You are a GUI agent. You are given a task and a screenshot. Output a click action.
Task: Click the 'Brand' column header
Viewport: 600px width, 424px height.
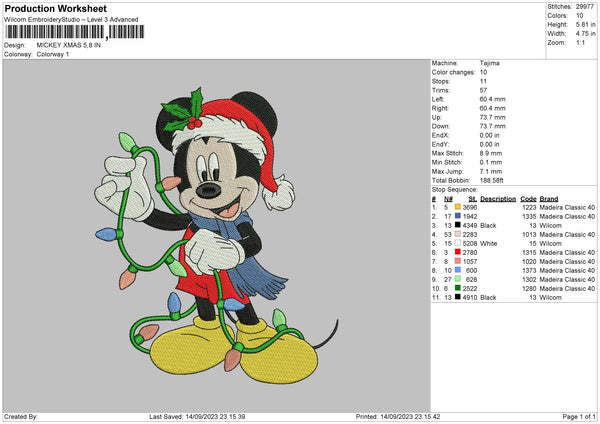(549, 199)
